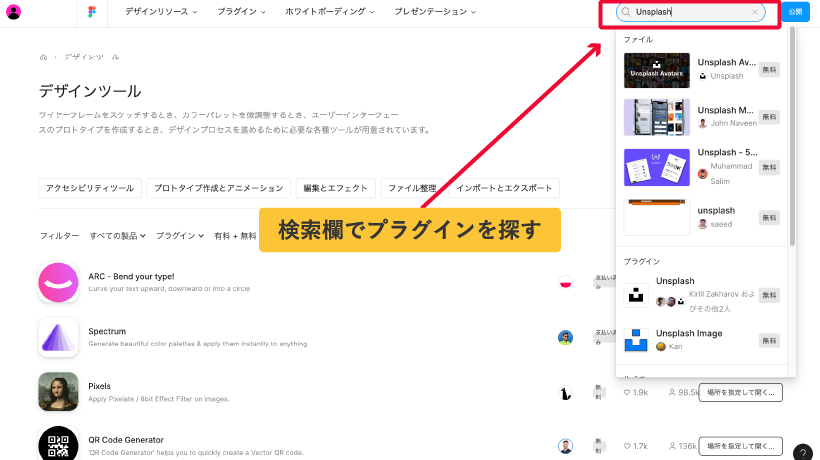
Task: Open the lowercase unsplash file thumbnail
Action: point(657,217)
